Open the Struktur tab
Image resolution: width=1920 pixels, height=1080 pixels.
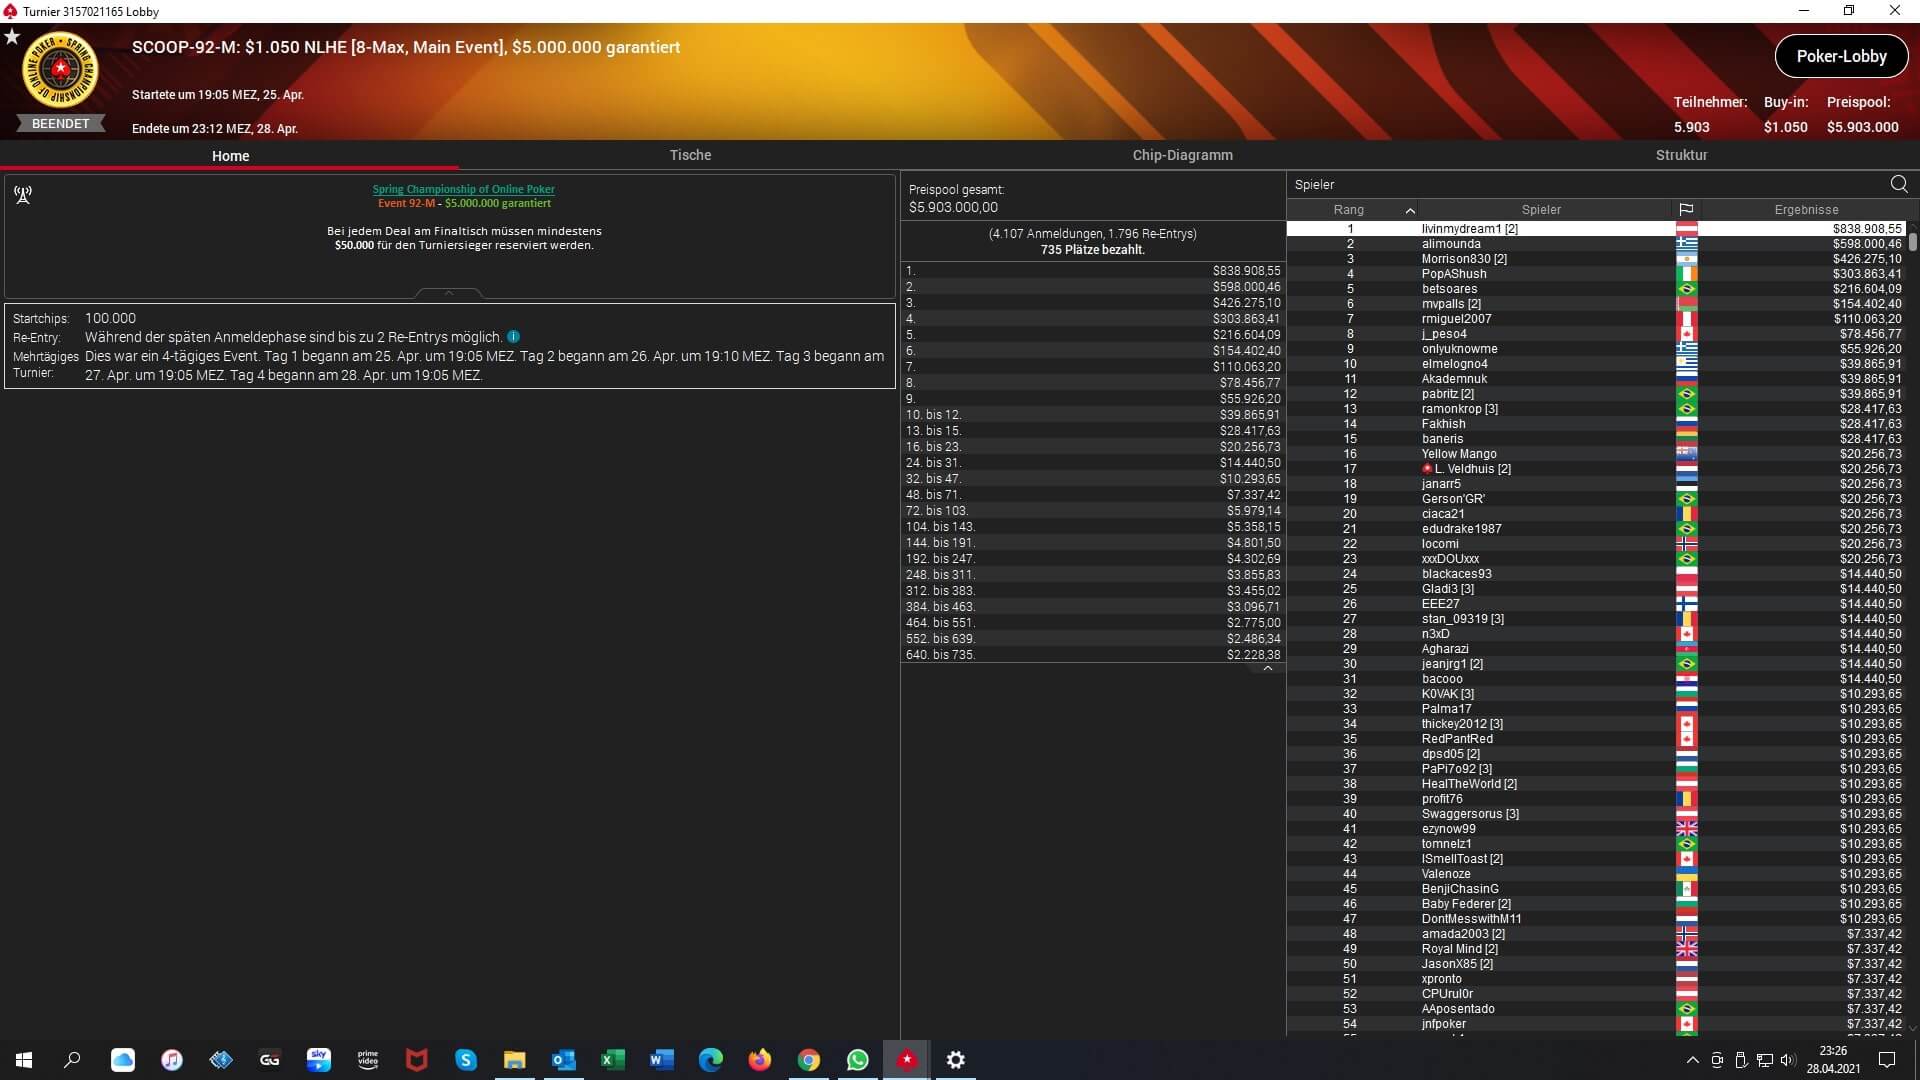(1681, 155)
